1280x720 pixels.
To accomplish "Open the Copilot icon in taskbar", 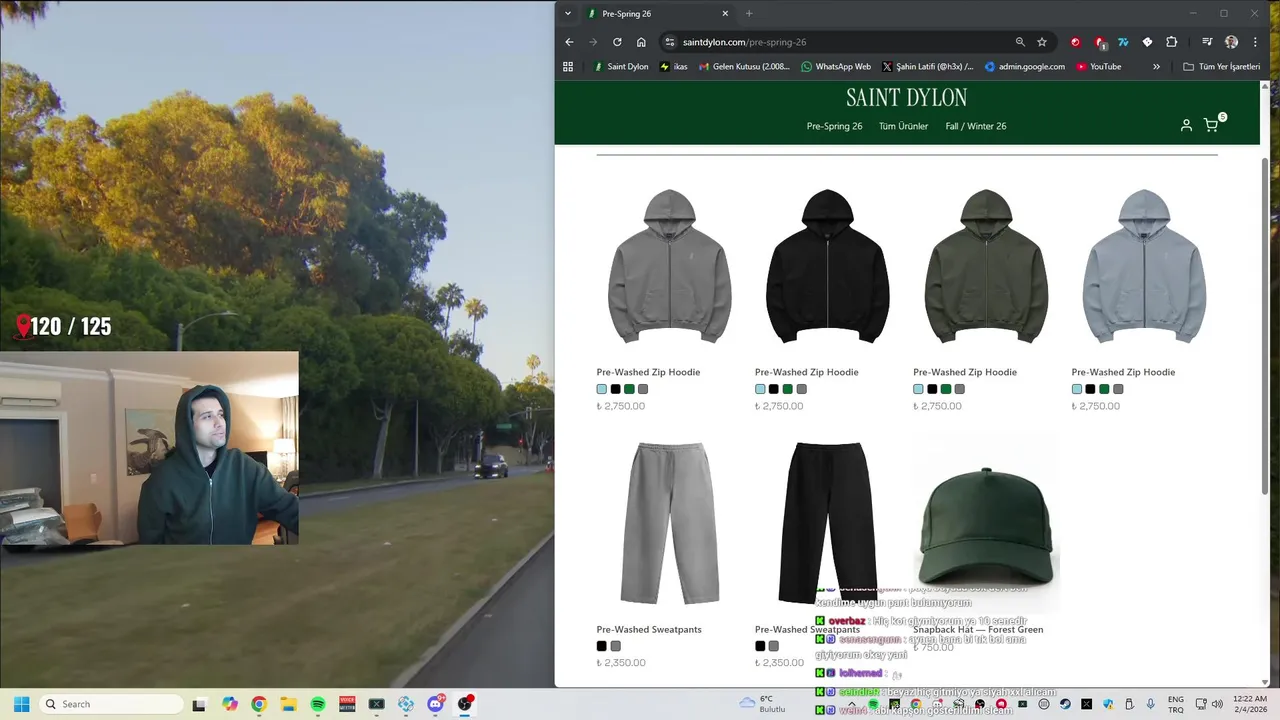I will 230,704.
